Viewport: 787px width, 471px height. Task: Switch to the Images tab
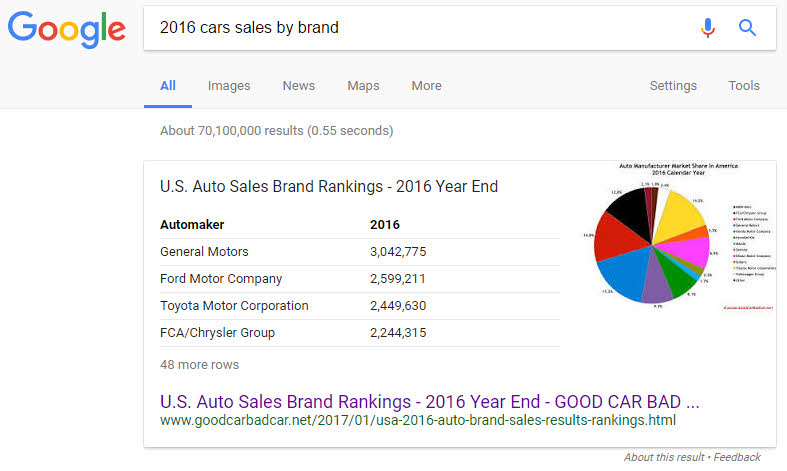229,86
